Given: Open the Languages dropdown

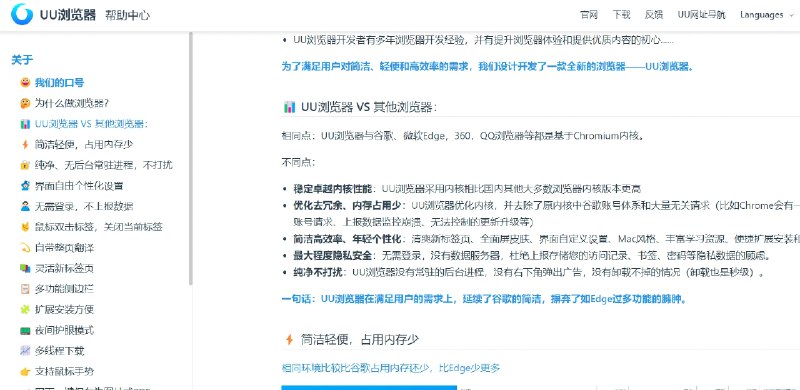Looking at the screenshot, I should pyautogui.click(x=767, y=15).
